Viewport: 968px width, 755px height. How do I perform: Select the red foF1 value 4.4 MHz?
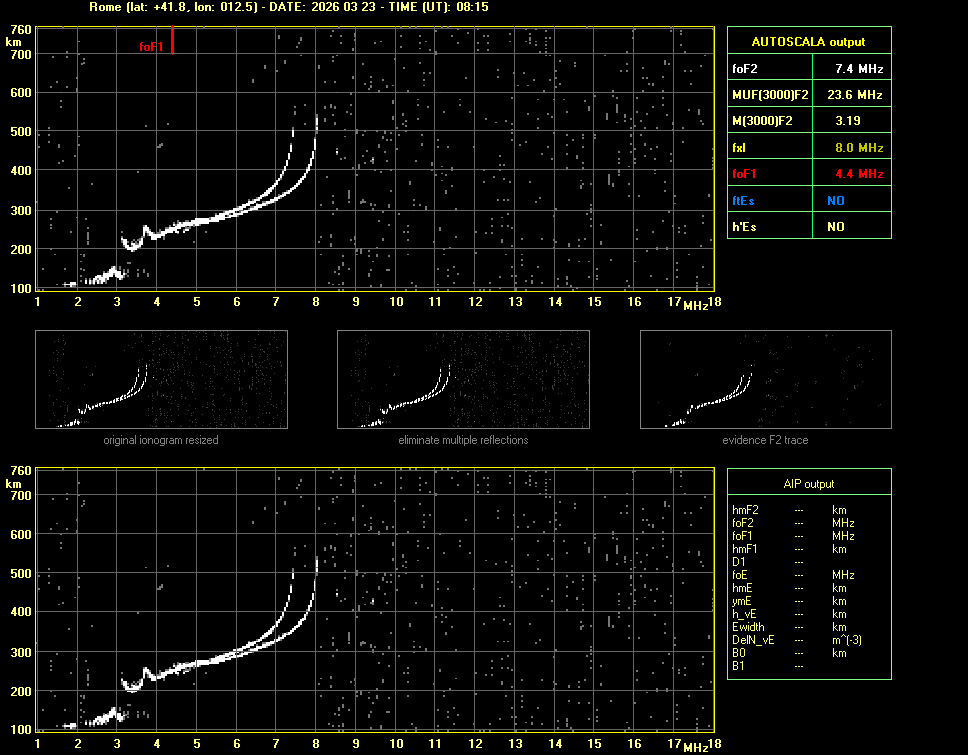(x=849, y=174)
